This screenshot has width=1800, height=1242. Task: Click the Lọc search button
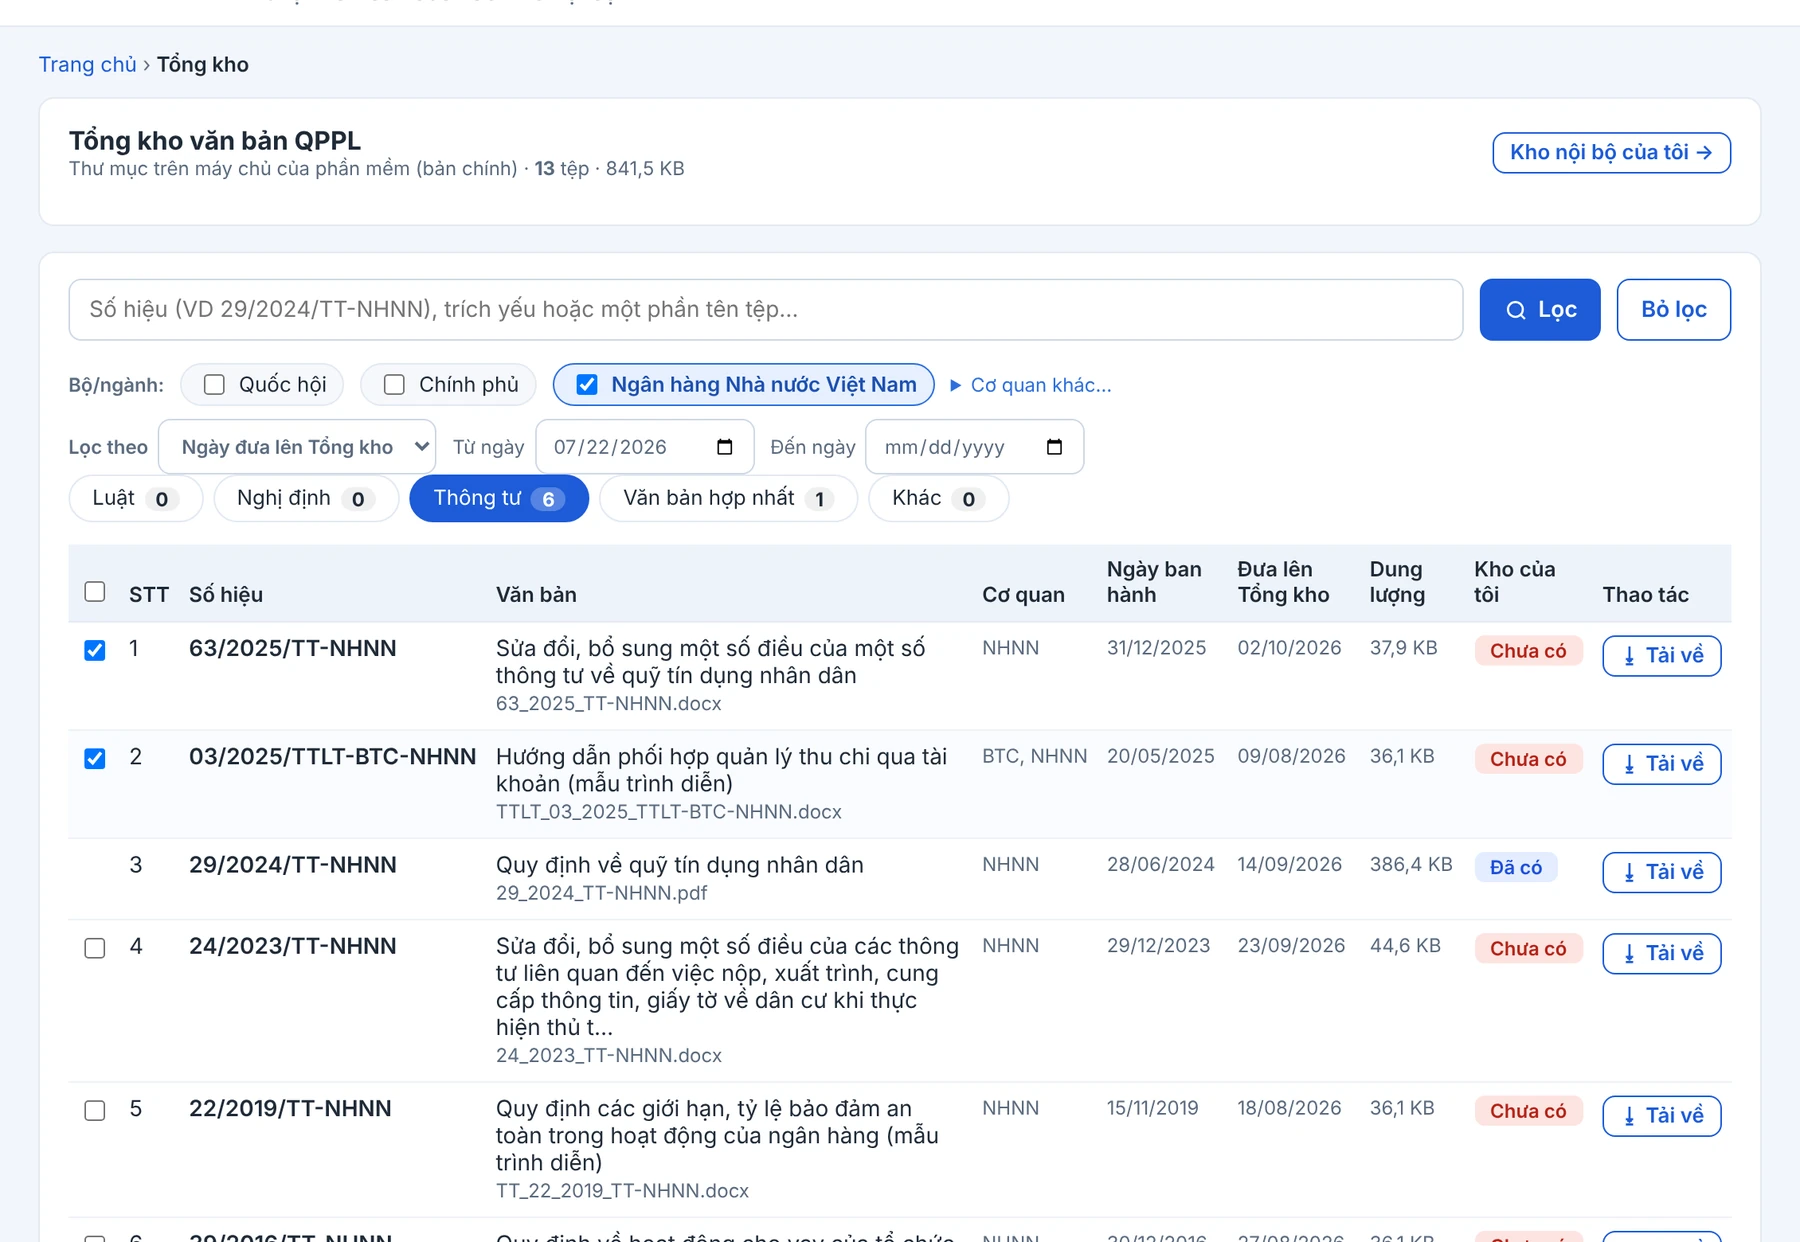(x=1540, y=310)
